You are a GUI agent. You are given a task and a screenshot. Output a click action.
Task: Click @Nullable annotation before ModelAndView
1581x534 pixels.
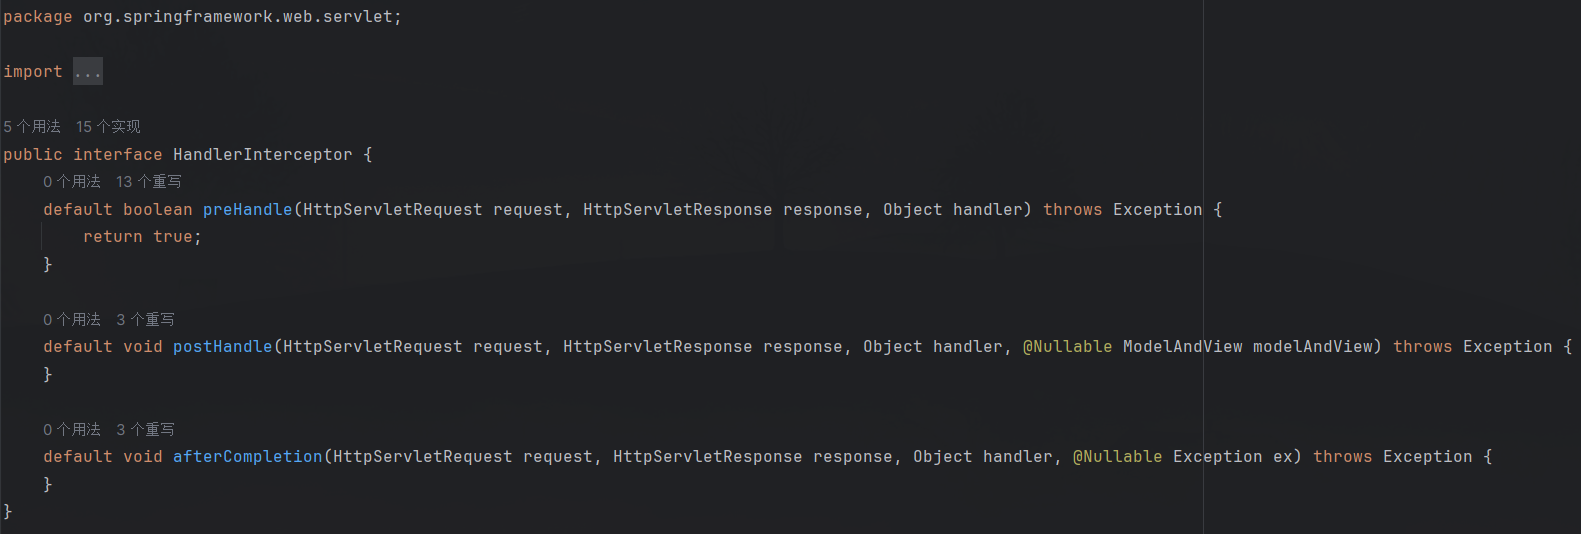point(1068,347)
